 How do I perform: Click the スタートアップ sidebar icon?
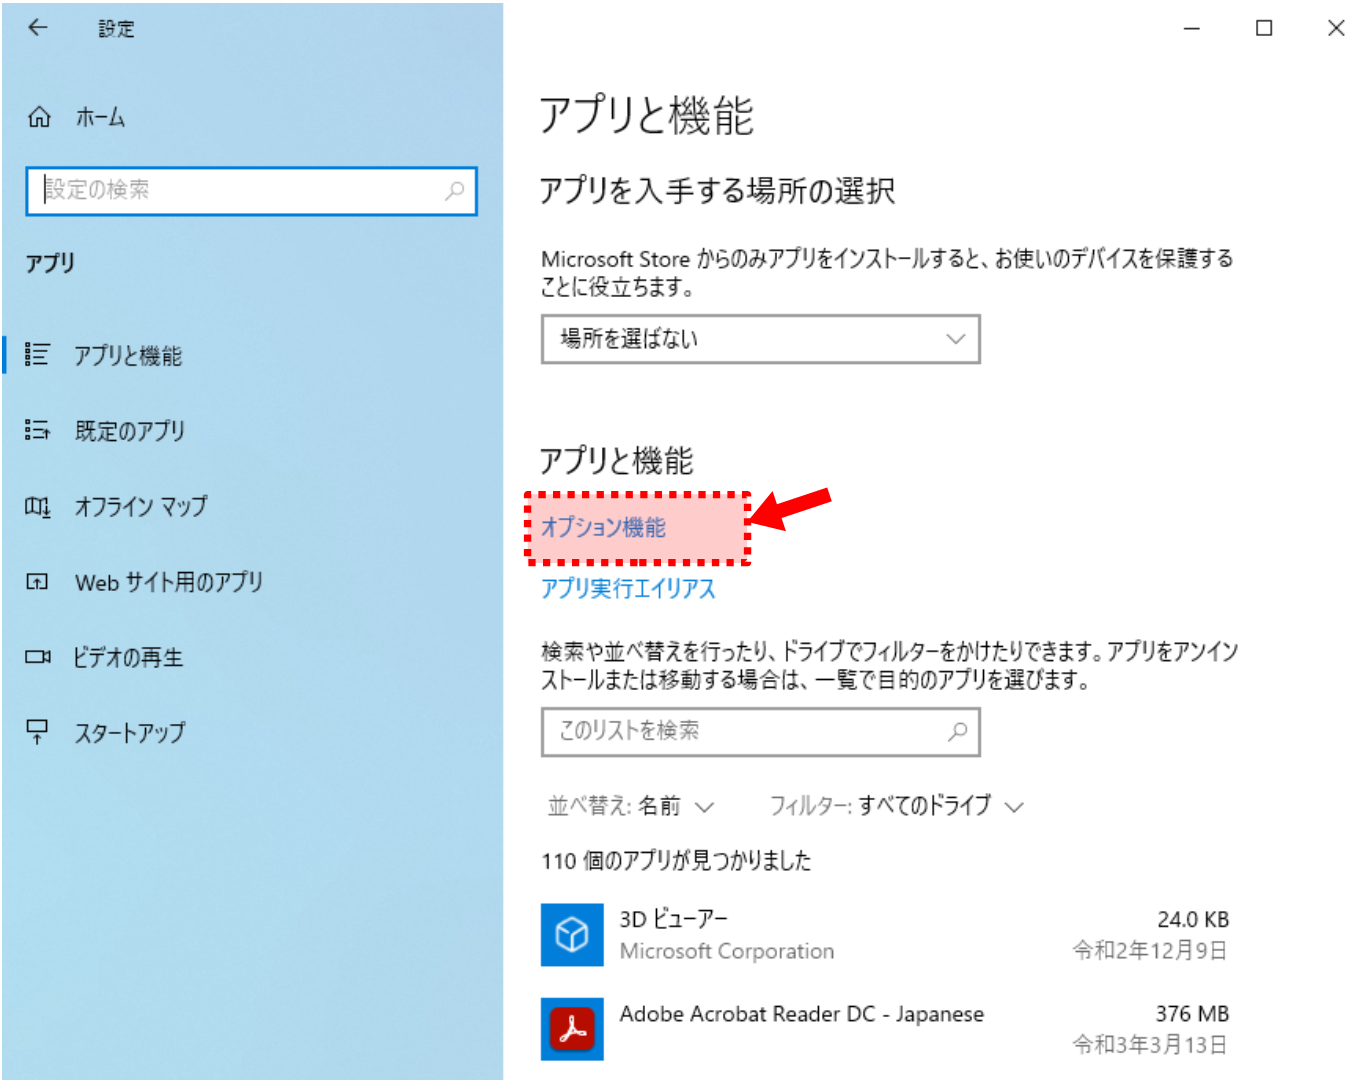[x=37, y=732]
